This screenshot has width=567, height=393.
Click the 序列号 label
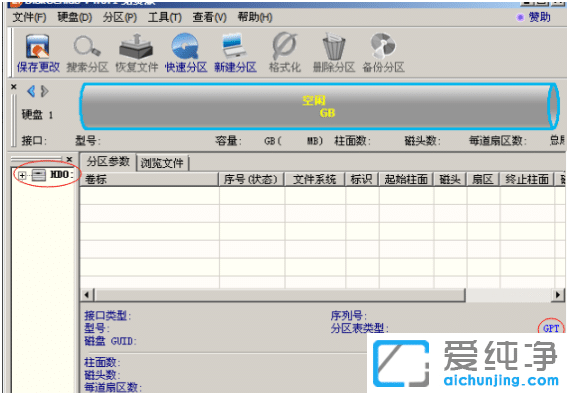349,316
